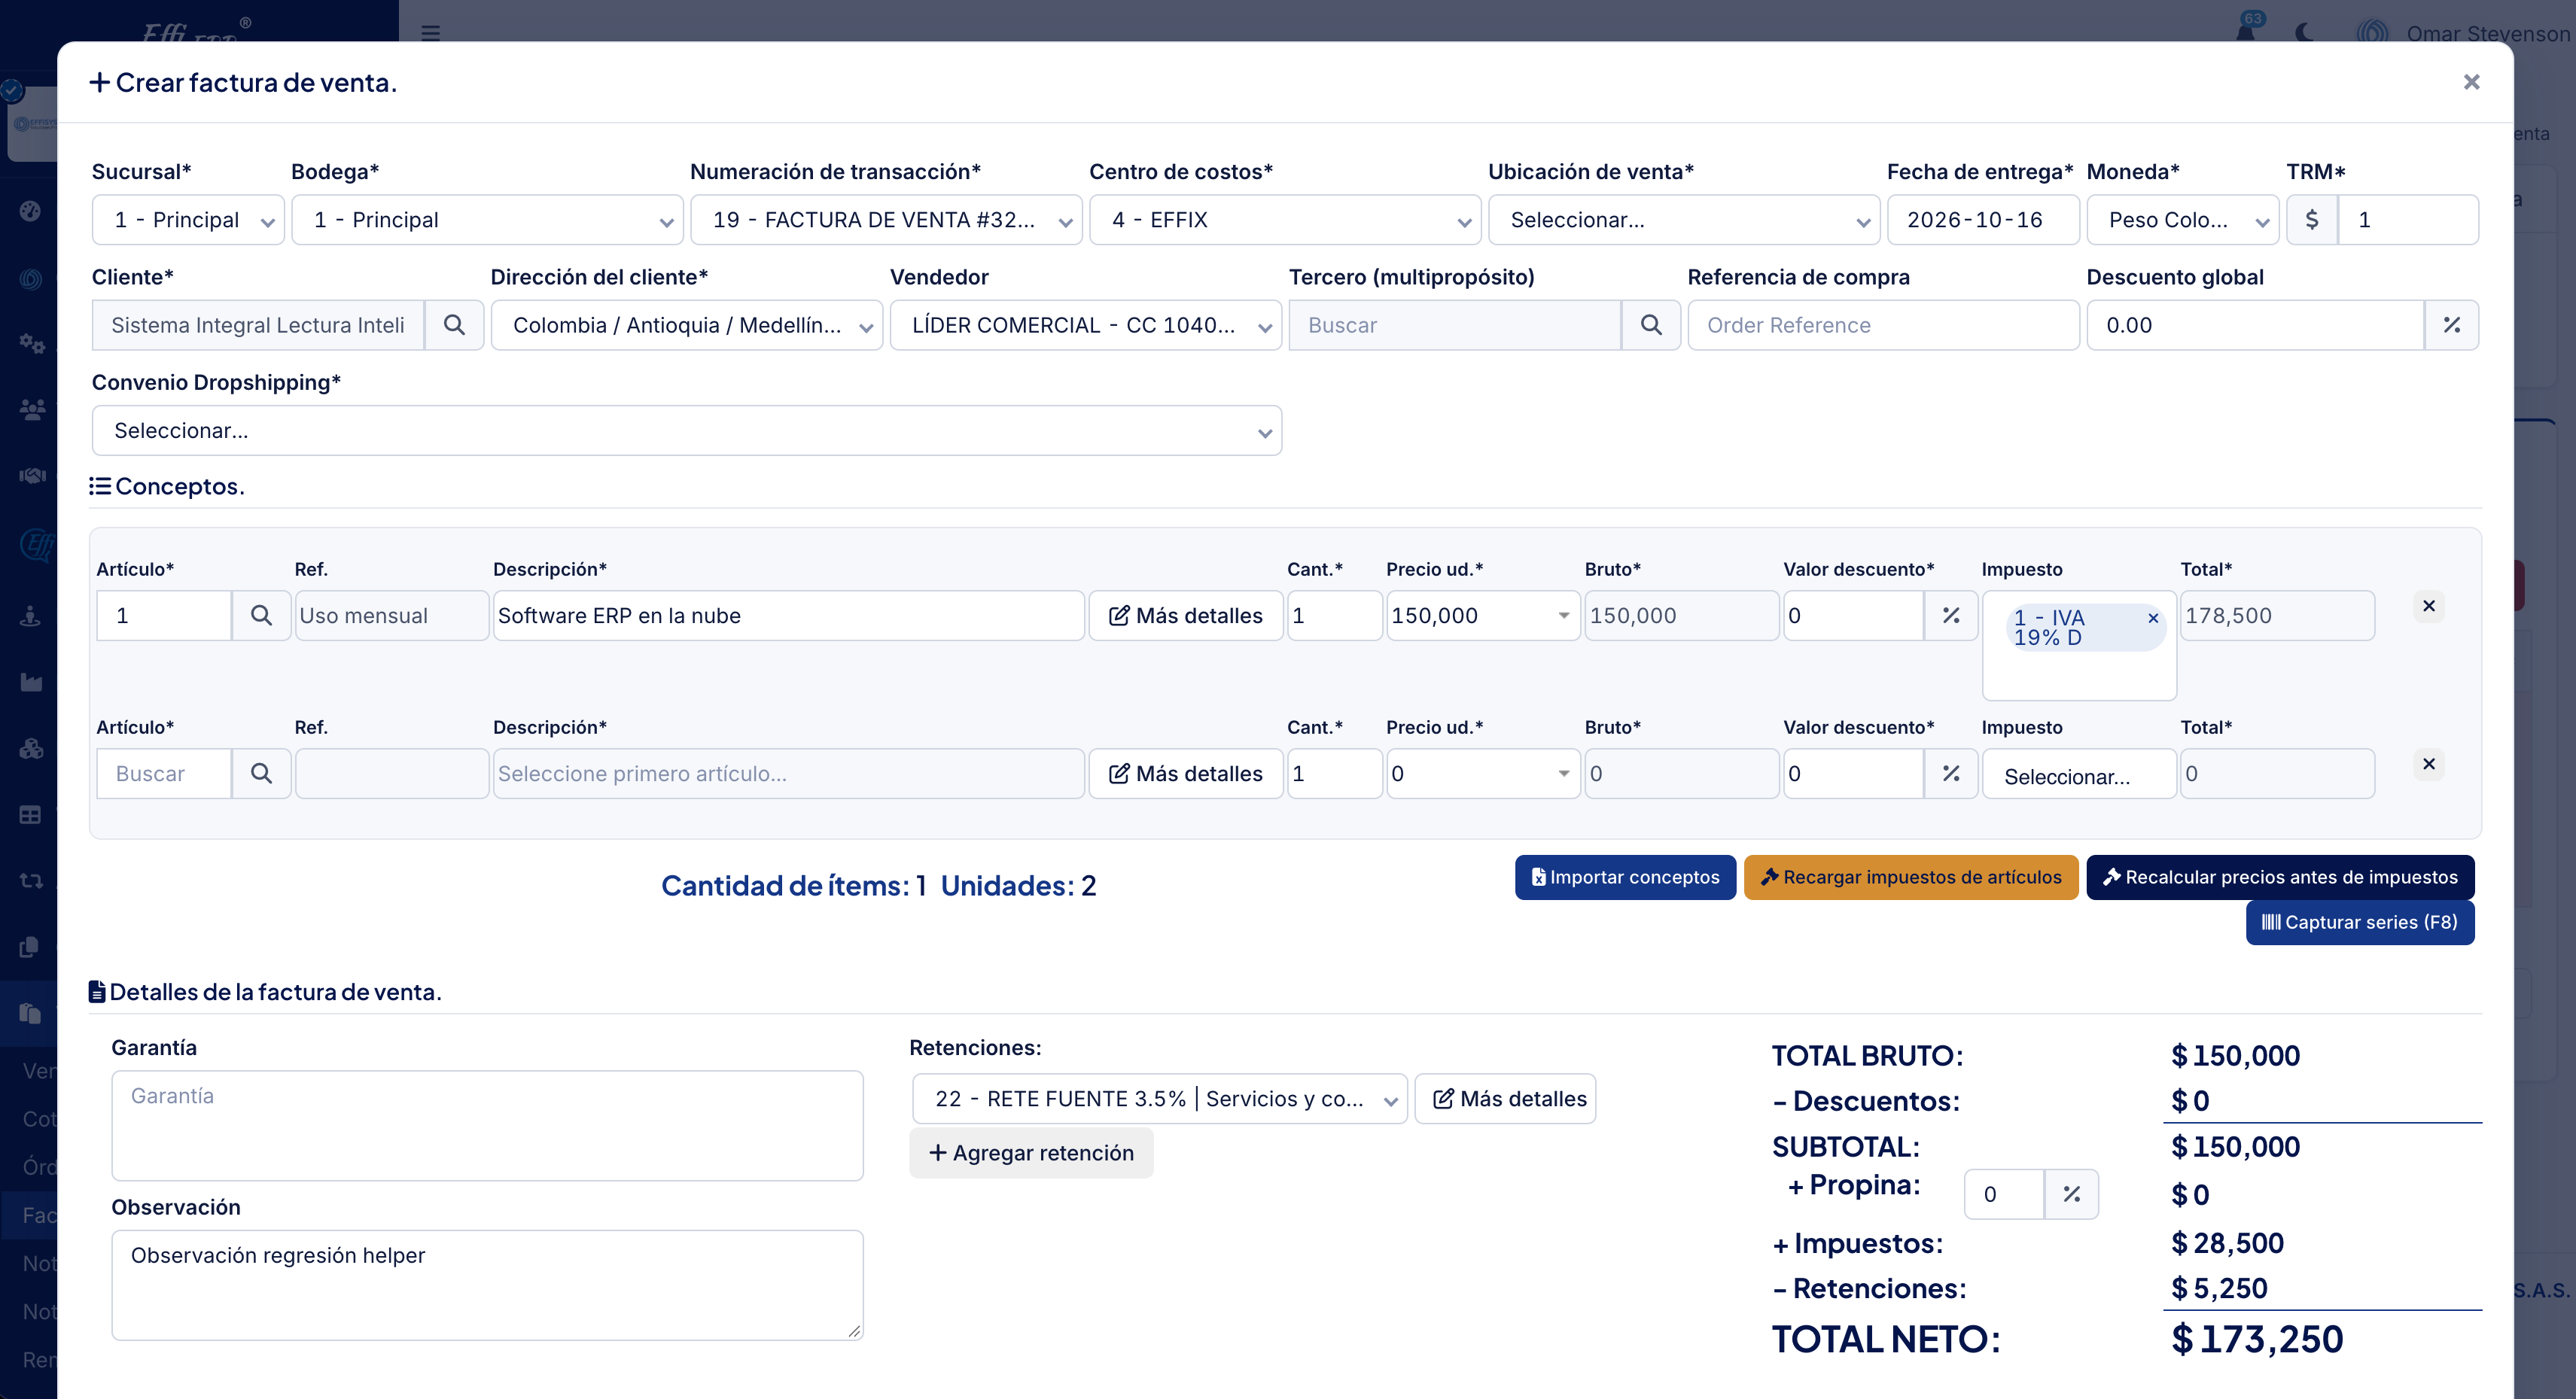Open the Moneda dropdown
Screen dimensions: 2576x1399
(2183, 220)
